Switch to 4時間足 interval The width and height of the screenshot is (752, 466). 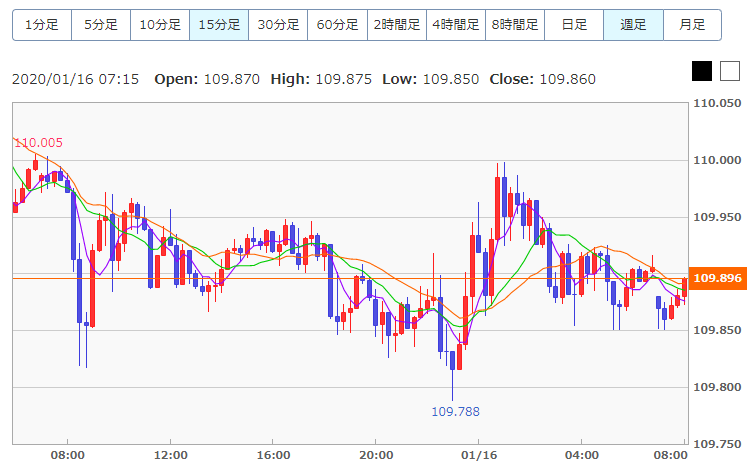click(x=456, y=25)
